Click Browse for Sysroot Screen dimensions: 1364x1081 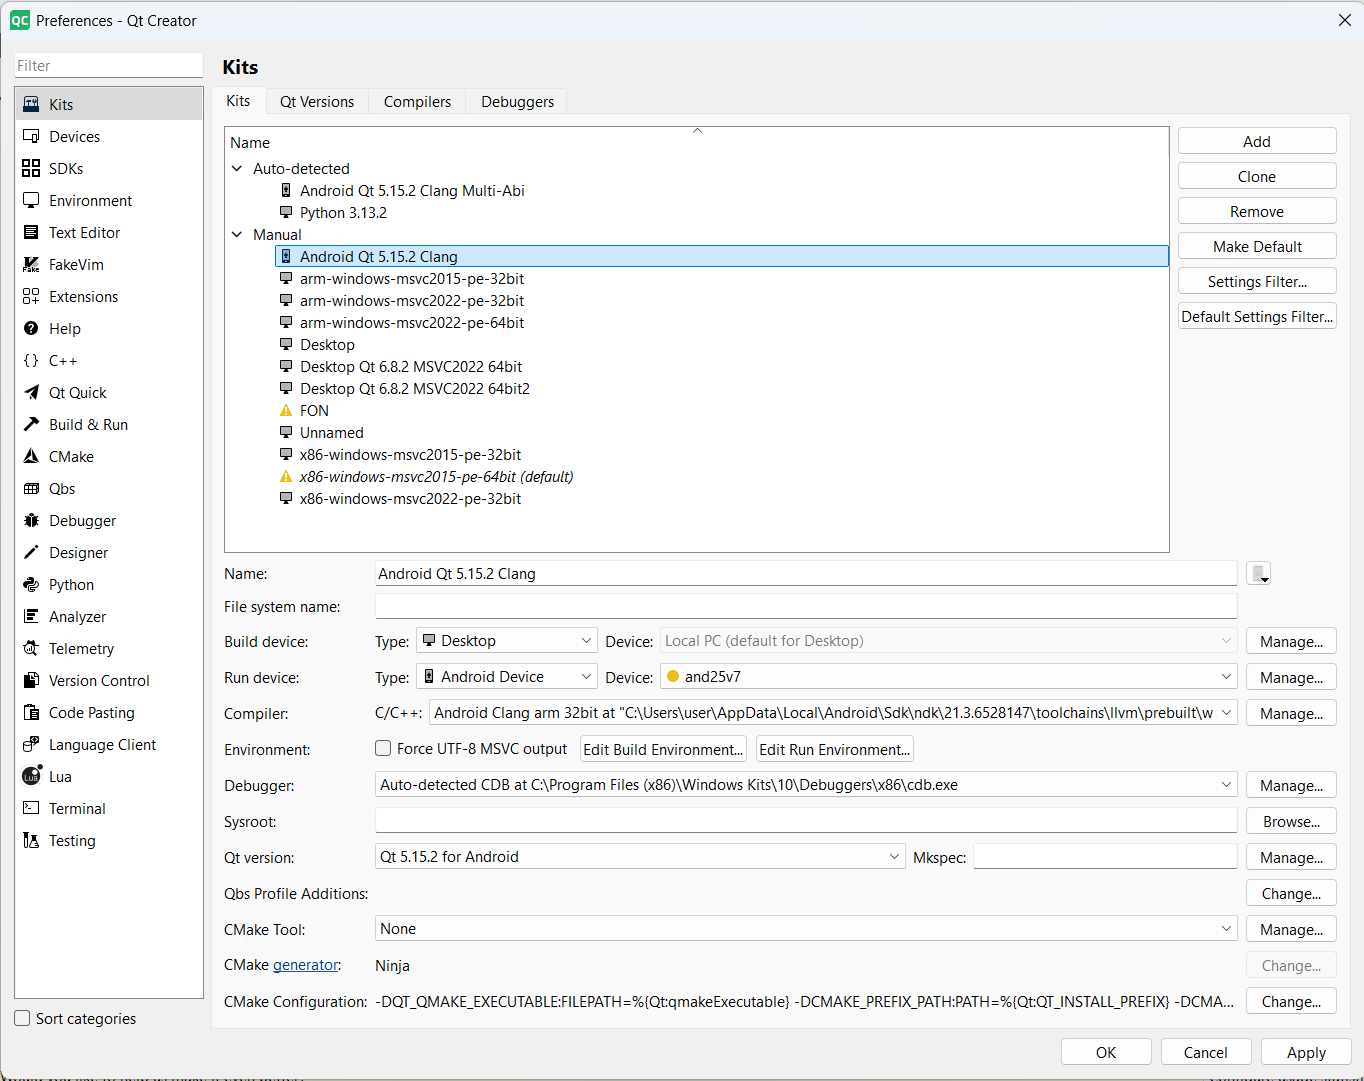click(x=1291, y=821)
